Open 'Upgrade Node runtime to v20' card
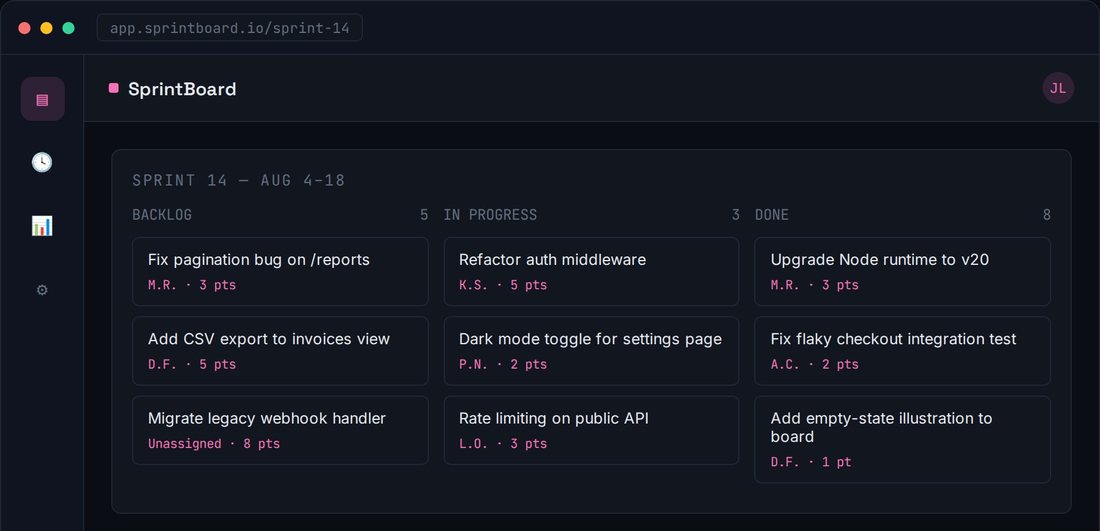The width and height of the screenshot is (1100, 531). [902, 271]
